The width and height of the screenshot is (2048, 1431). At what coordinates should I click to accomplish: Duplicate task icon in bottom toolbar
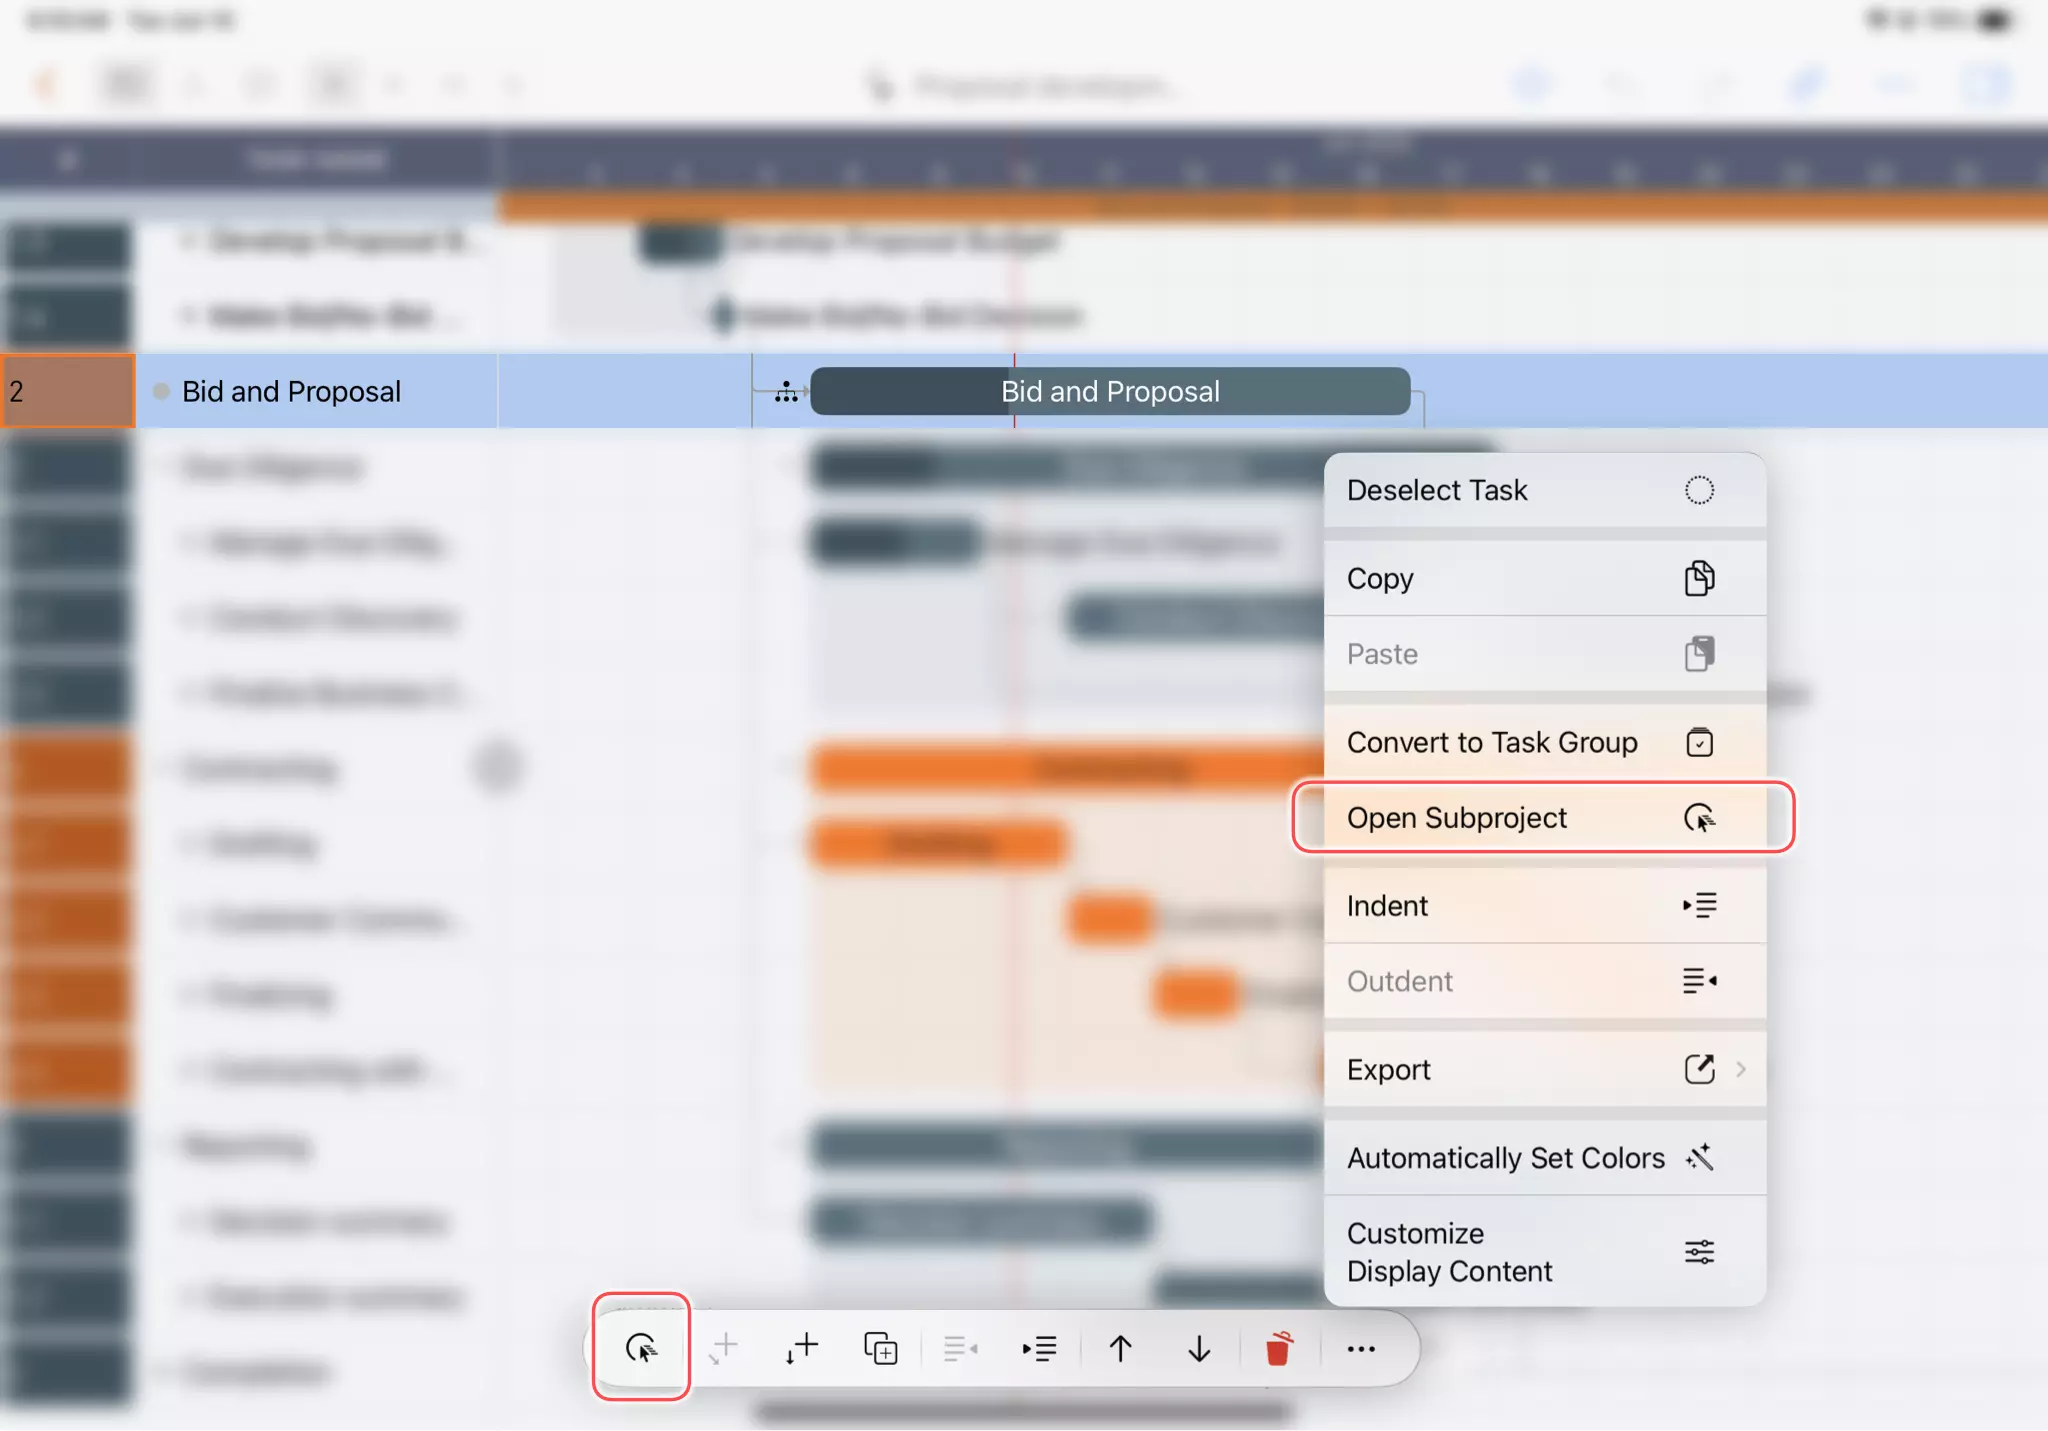point(880,1348)
